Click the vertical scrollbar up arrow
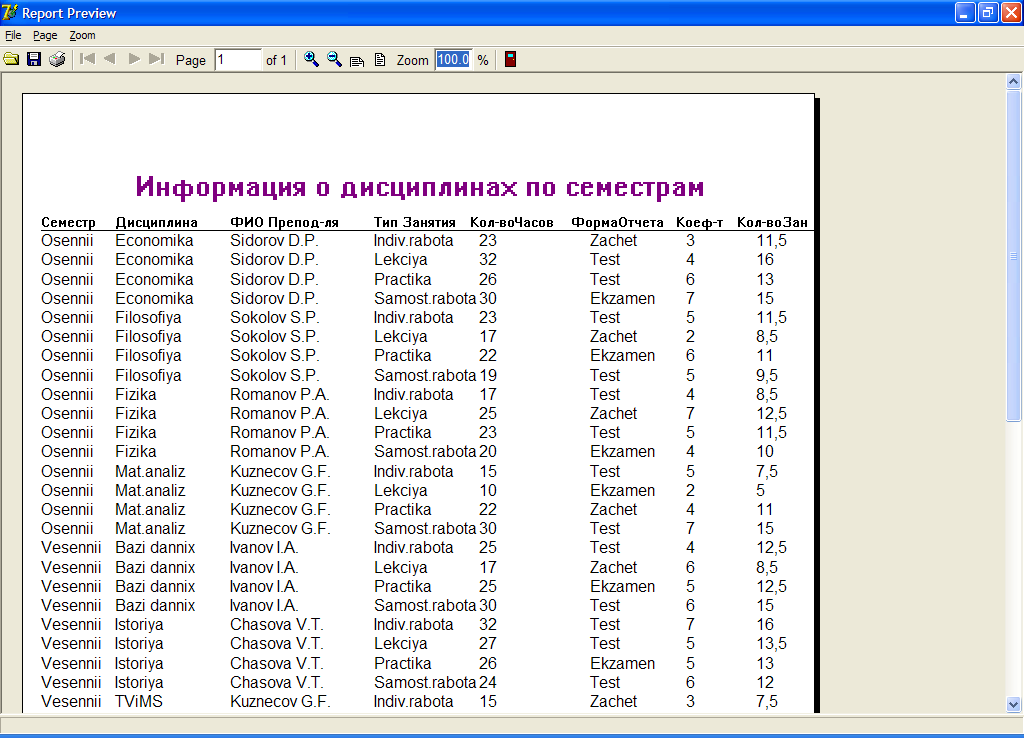The width and height of the screenshot is (1024, 738). click(x=1014, y=82)
